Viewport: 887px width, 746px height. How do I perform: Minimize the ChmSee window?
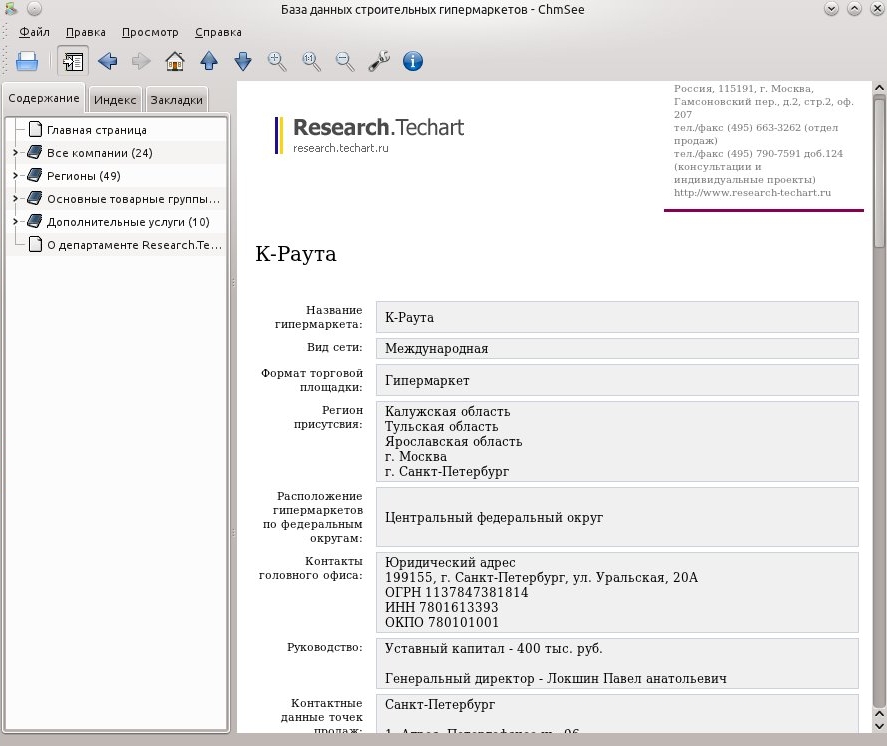pyautogui.click(x=831, y=8)
